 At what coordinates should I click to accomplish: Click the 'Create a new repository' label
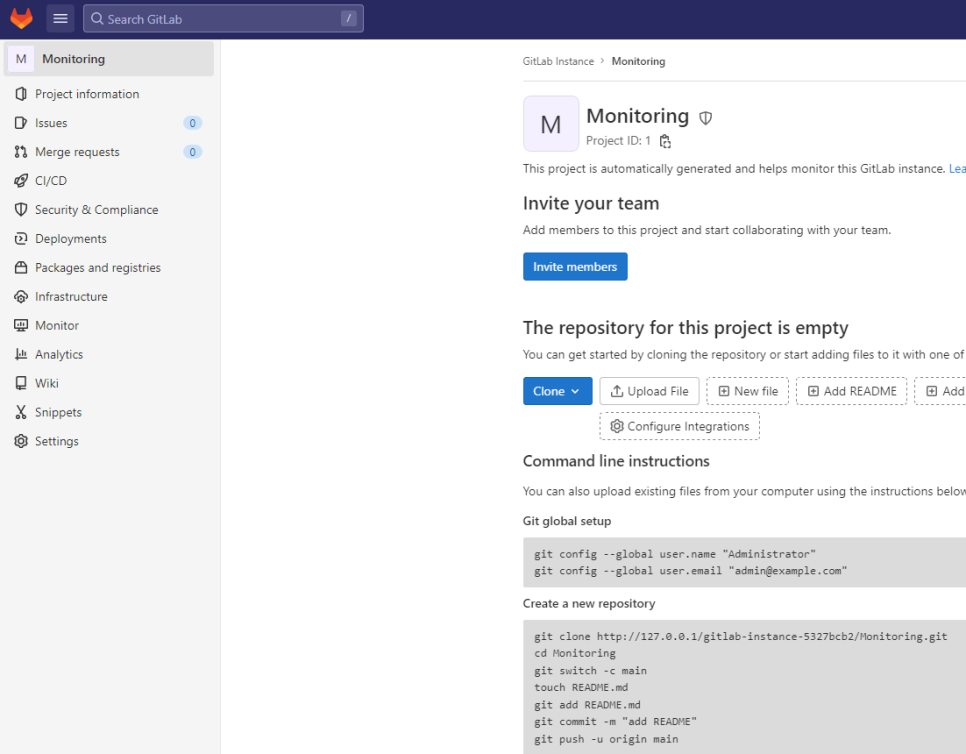589,604
